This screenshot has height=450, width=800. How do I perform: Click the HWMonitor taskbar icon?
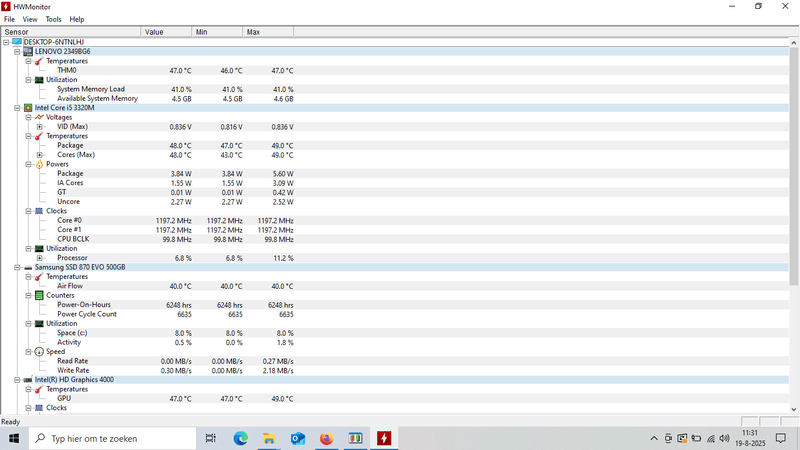point(384,438)
